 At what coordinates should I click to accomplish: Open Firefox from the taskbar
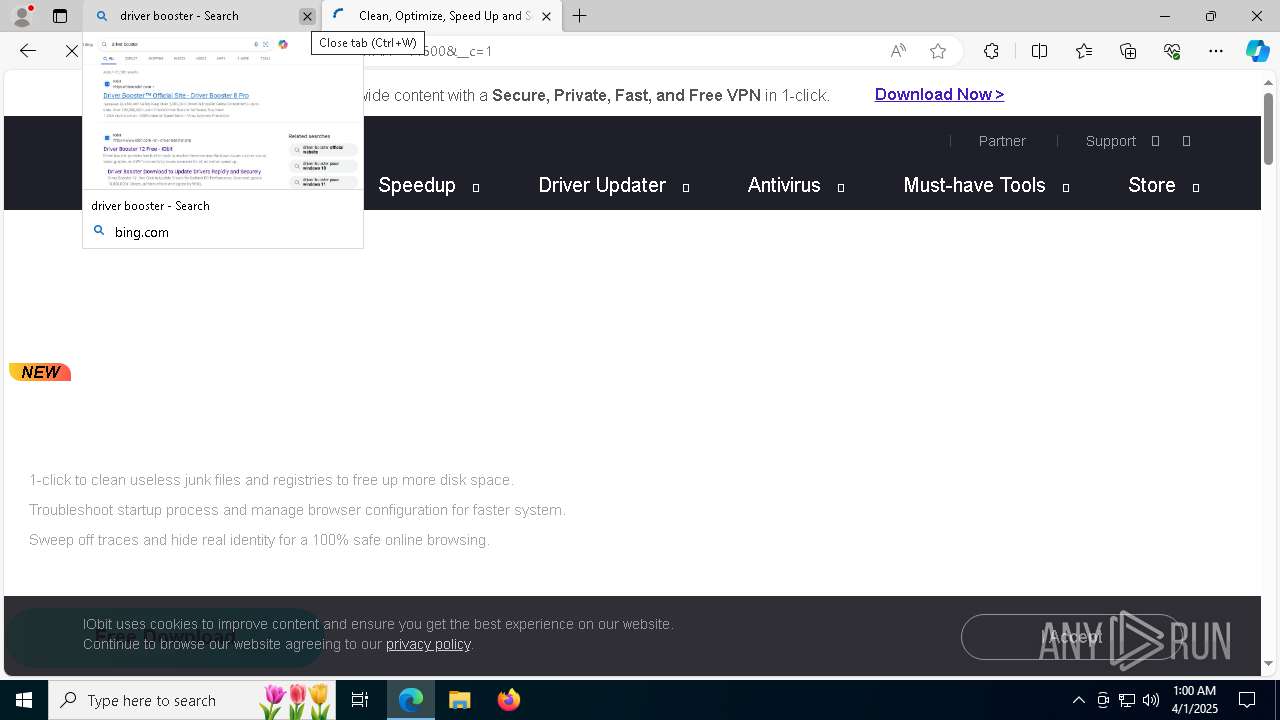pos(508,700)
